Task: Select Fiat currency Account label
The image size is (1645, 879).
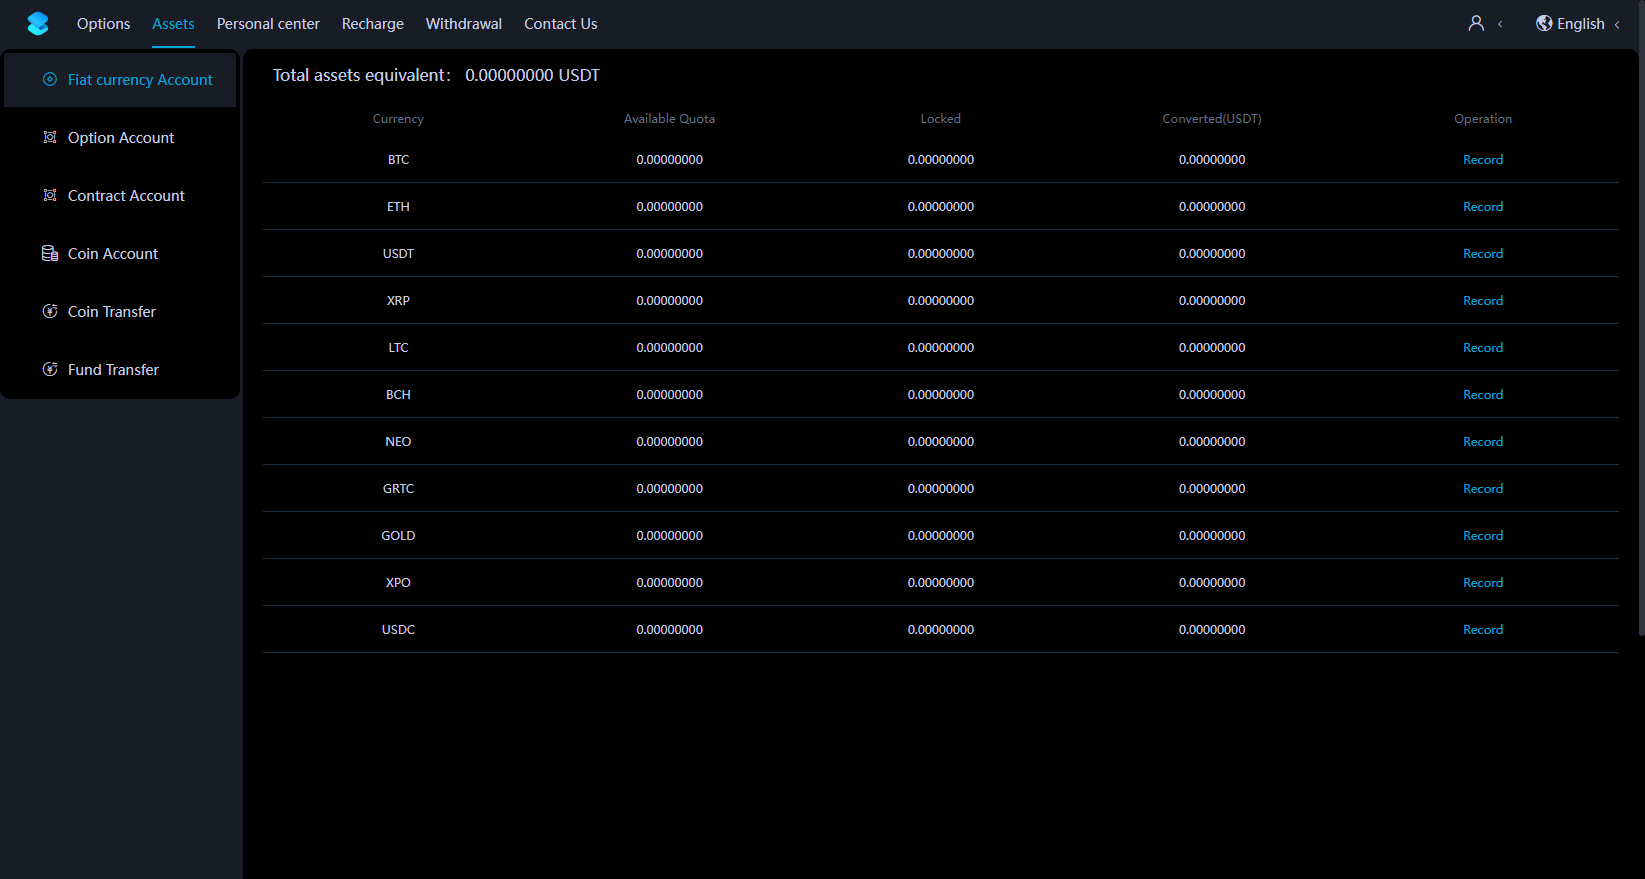Action: 140,80
